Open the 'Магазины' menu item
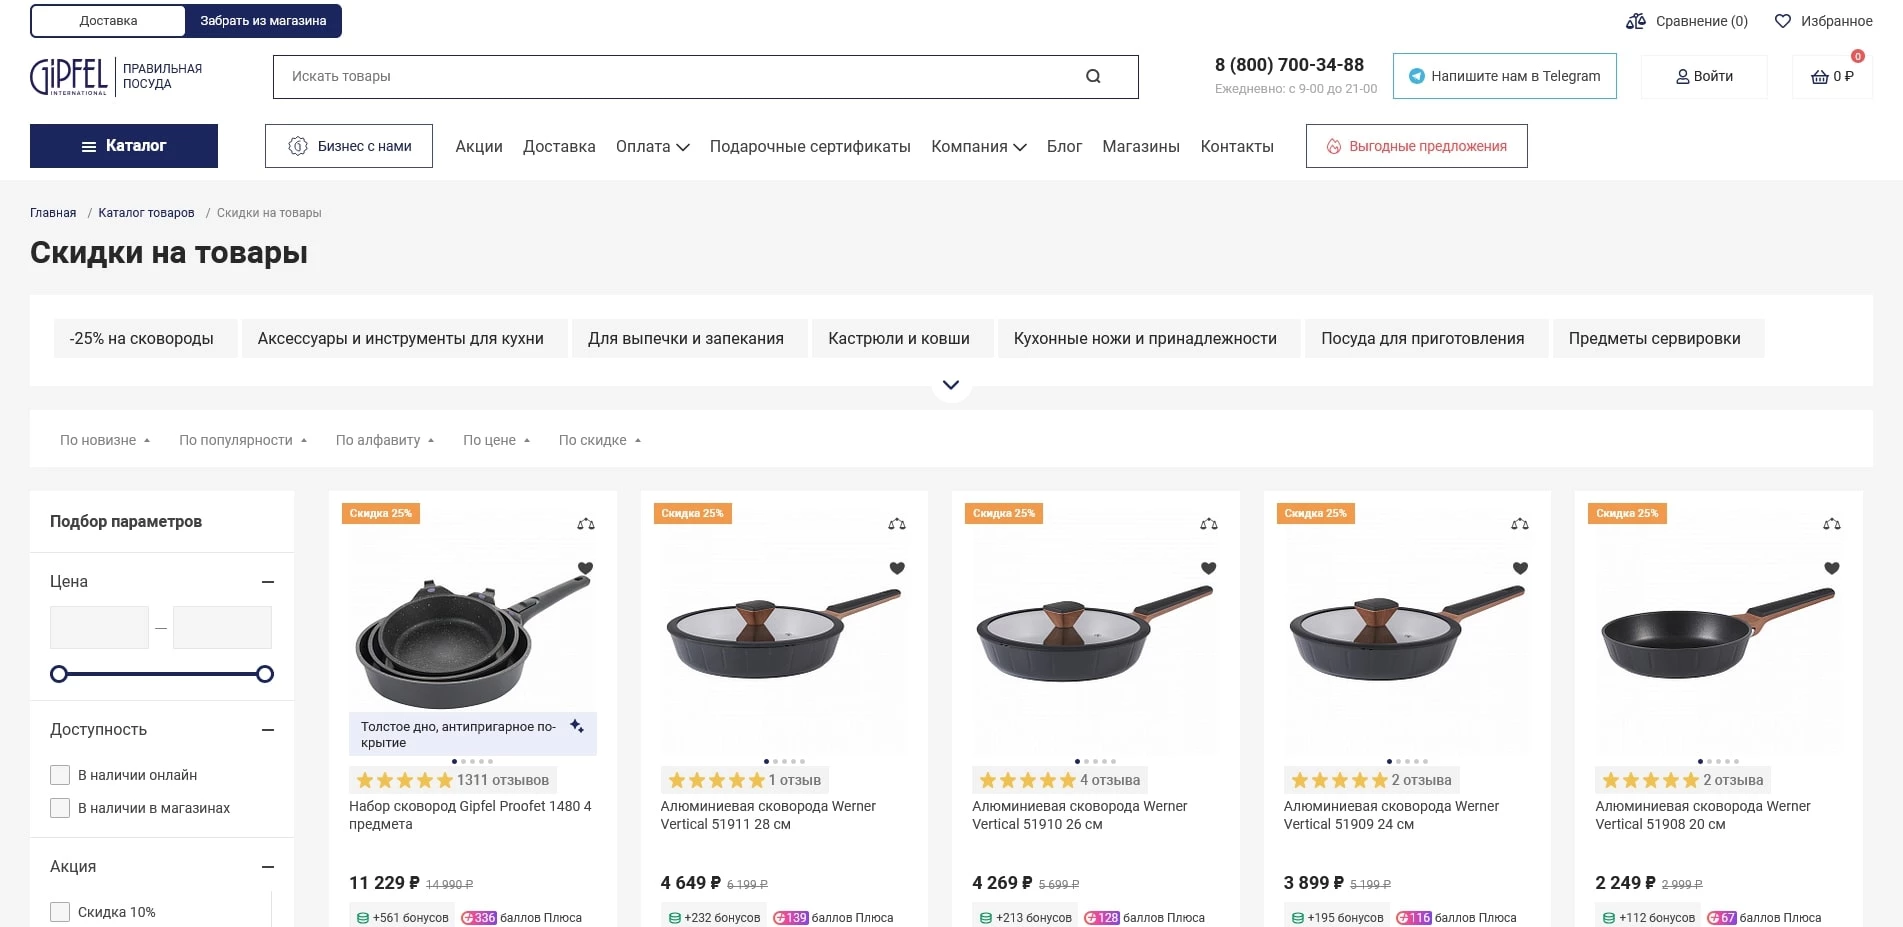This screenshot has width=1903, height=927. [x=1140, y=147]
